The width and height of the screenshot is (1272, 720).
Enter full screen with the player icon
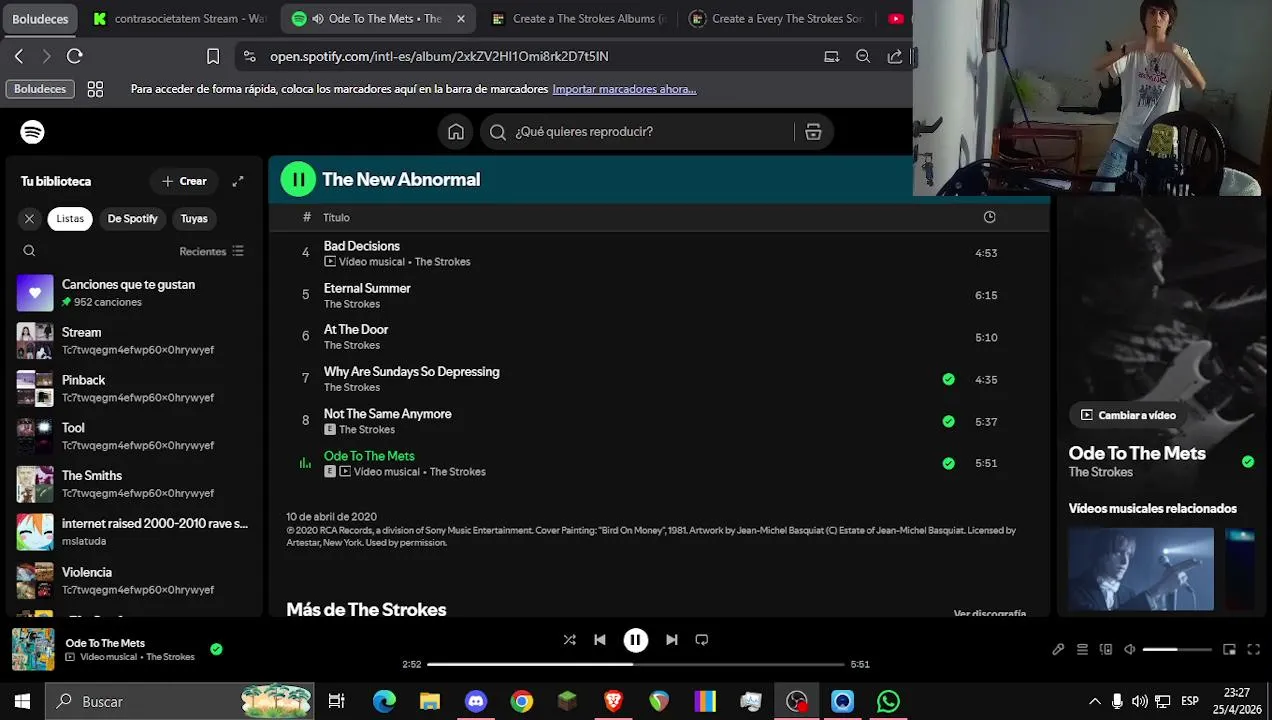[x=1254, y=649]
